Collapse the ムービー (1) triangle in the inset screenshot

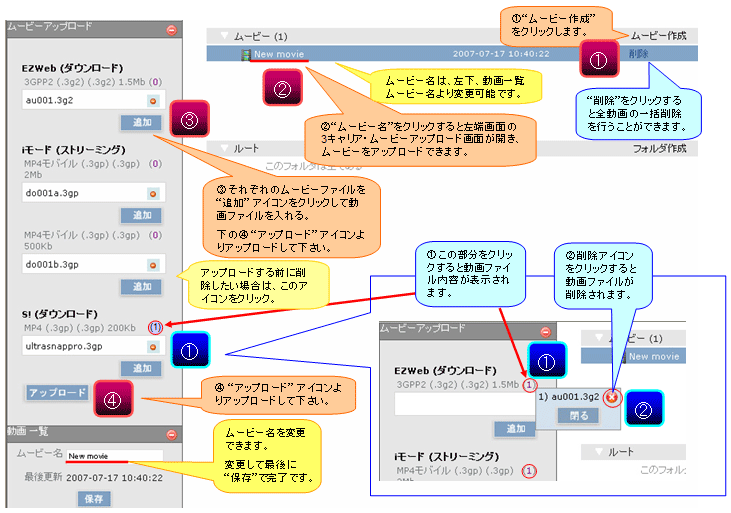[x=599, y=337]
